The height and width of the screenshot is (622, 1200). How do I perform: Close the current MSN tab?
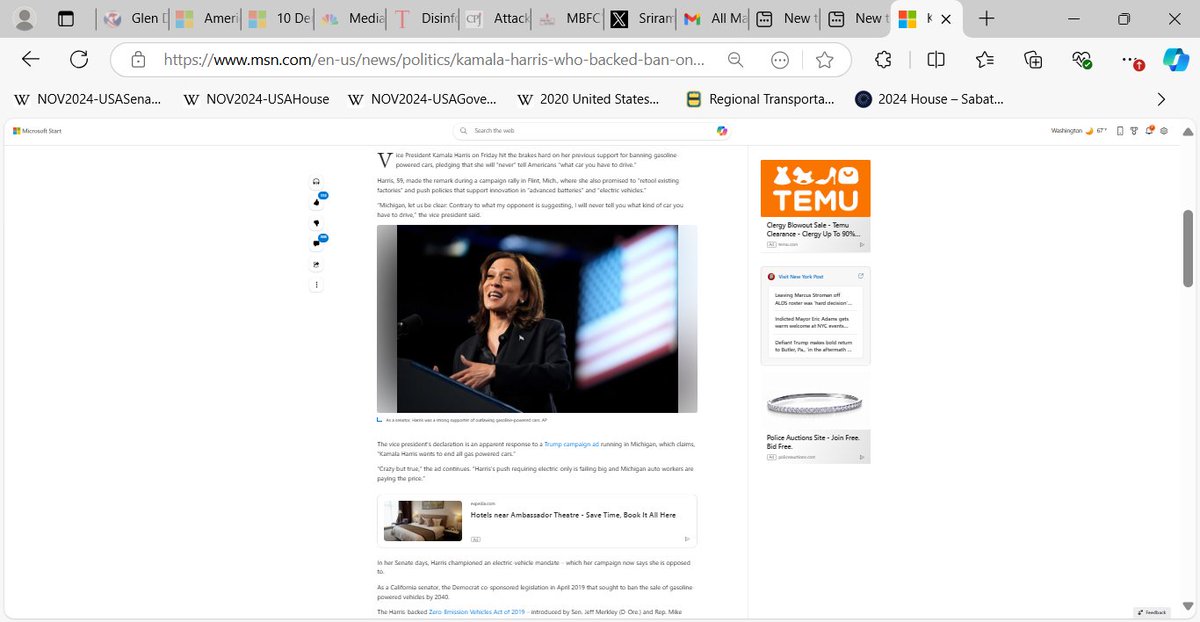click(x=946, y=19)
